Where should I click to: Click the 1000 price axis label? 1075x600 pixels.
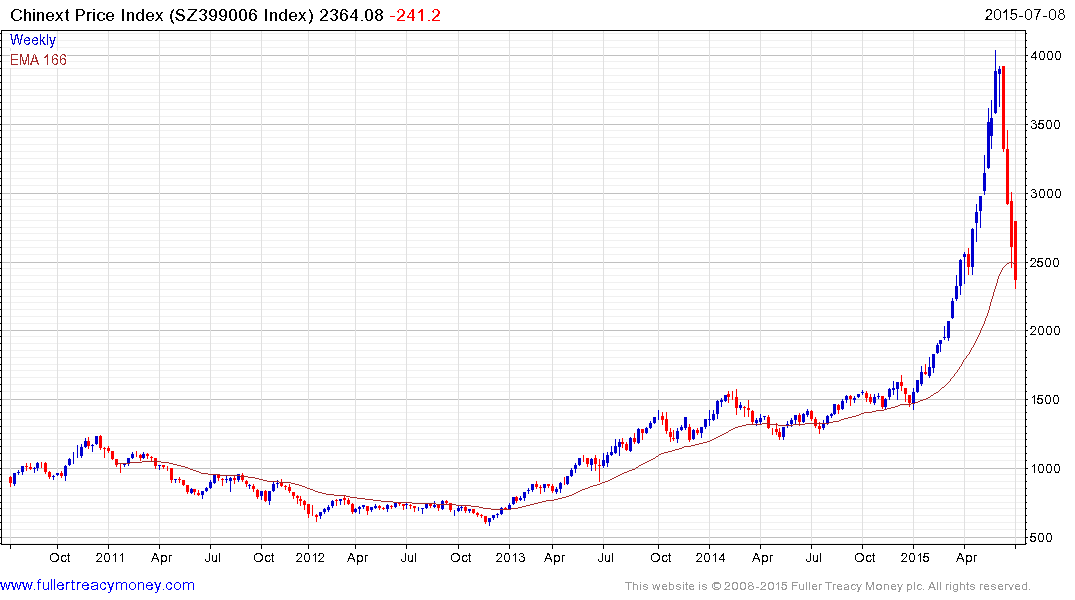(x=1046, y=468)
